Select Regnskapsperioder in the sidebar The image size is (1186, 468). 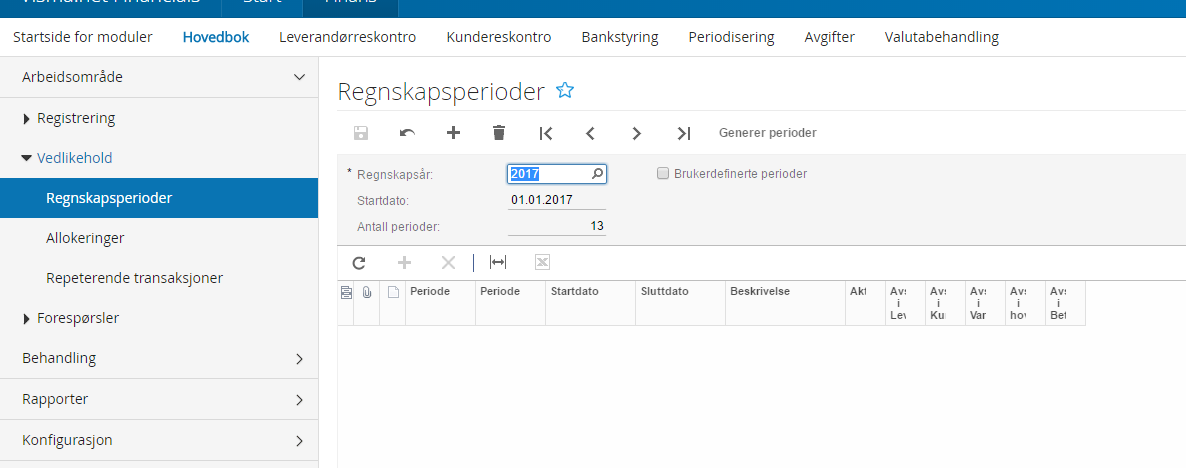pyautogui.click(x=159, y=198)
